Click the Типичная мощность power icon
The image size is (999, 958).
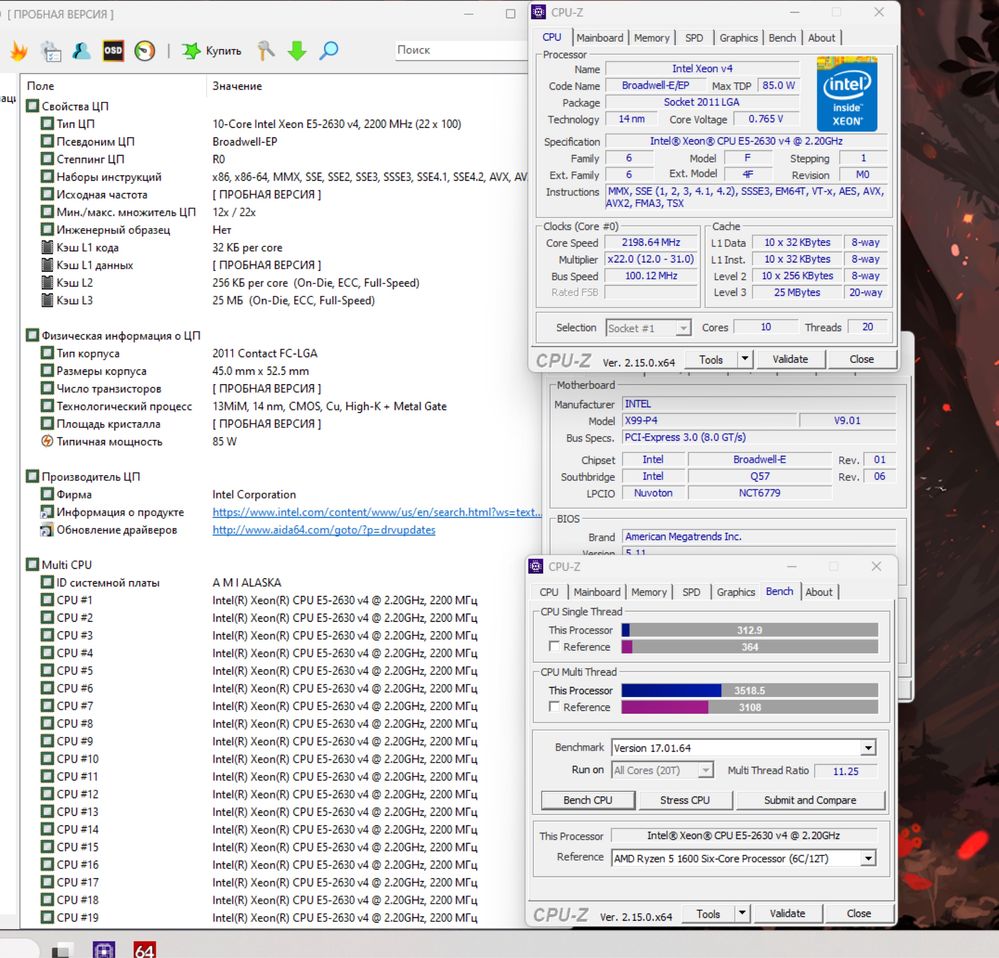(x=47, y=441)
